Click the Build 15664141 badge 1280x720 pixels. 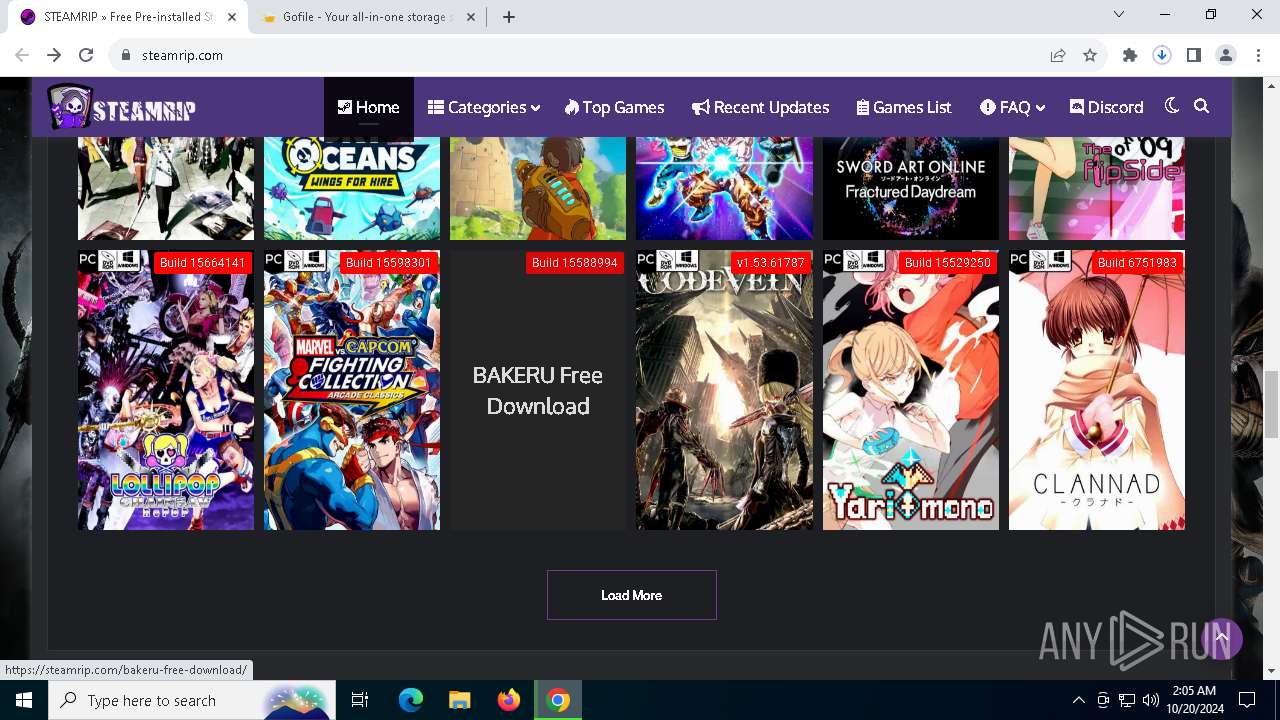[202, 263]
